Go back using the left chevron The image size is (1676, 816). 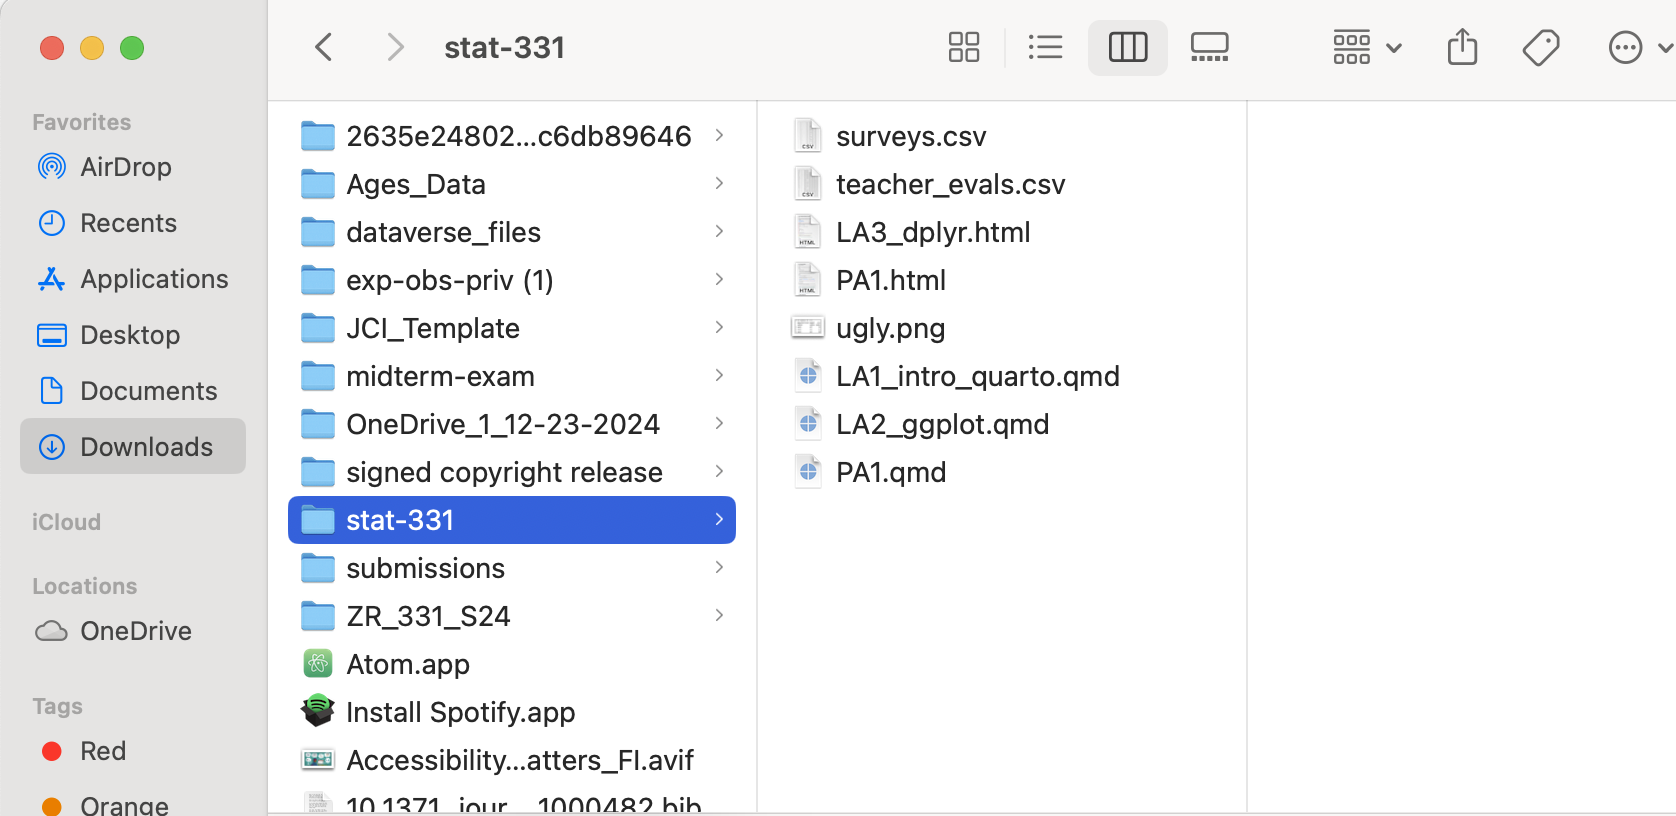324,47
